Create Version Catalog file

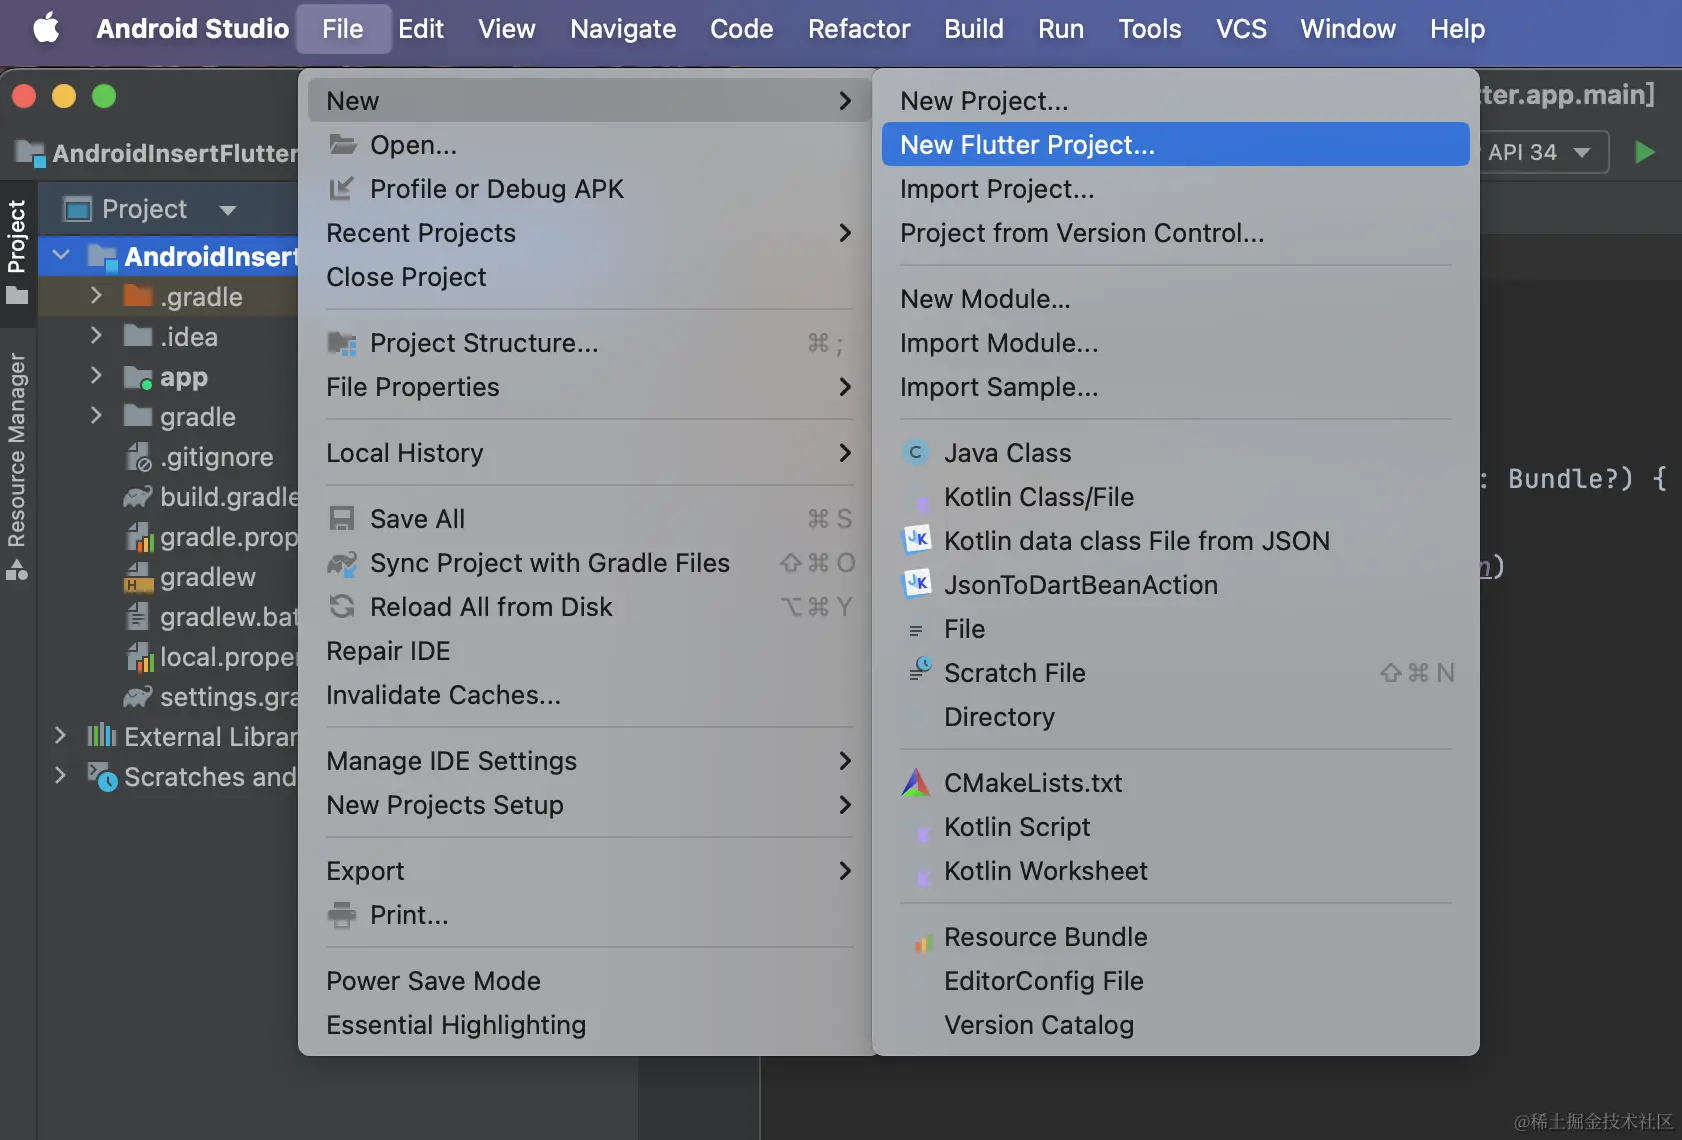click(x=1176, y=1025)
